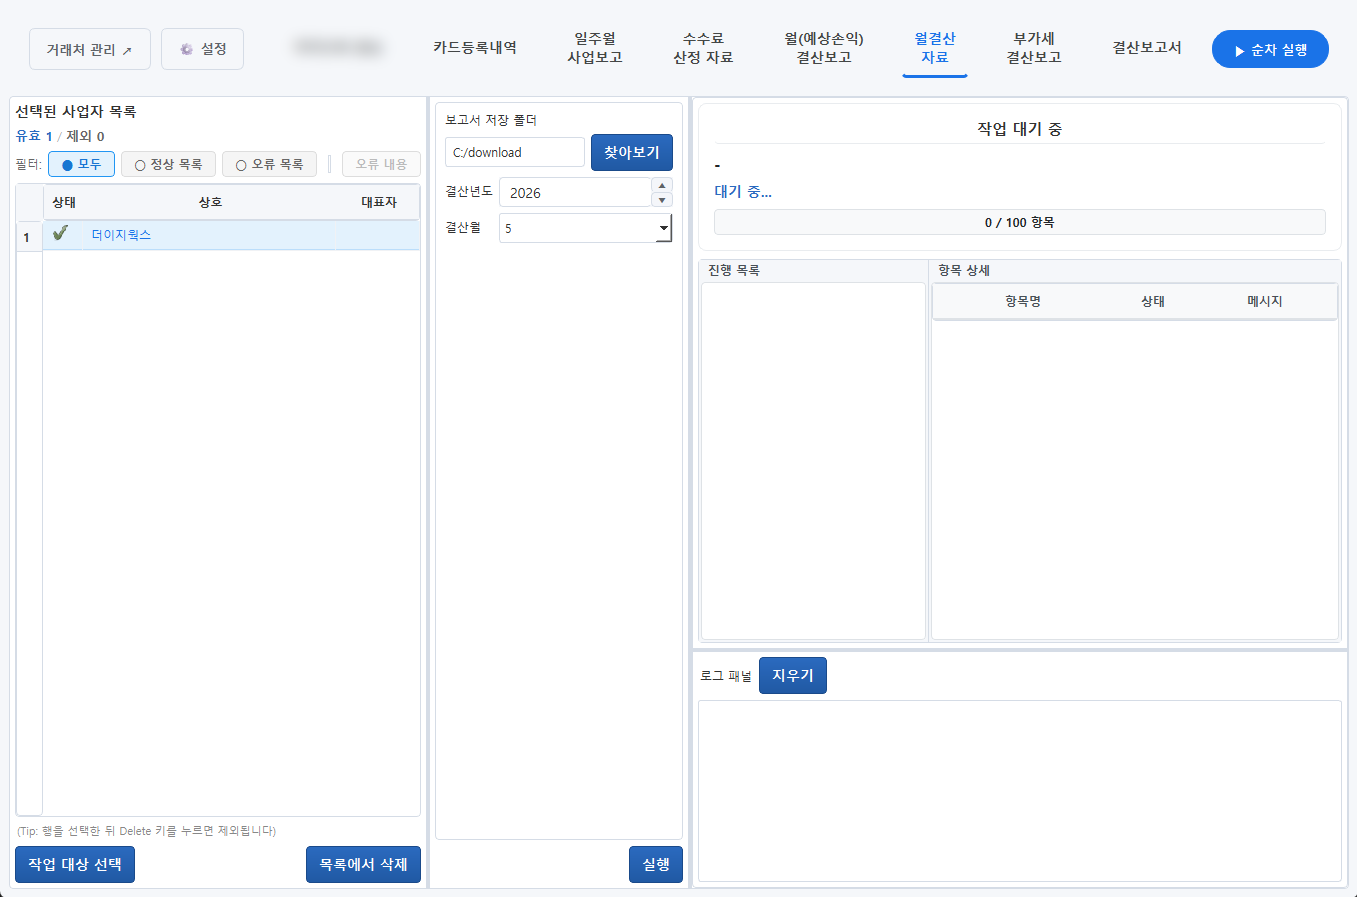Click the green check icon for 더이지웍스
Image resolution: width=1357 pixels, height=897 pixels.
tap(60, 234)
